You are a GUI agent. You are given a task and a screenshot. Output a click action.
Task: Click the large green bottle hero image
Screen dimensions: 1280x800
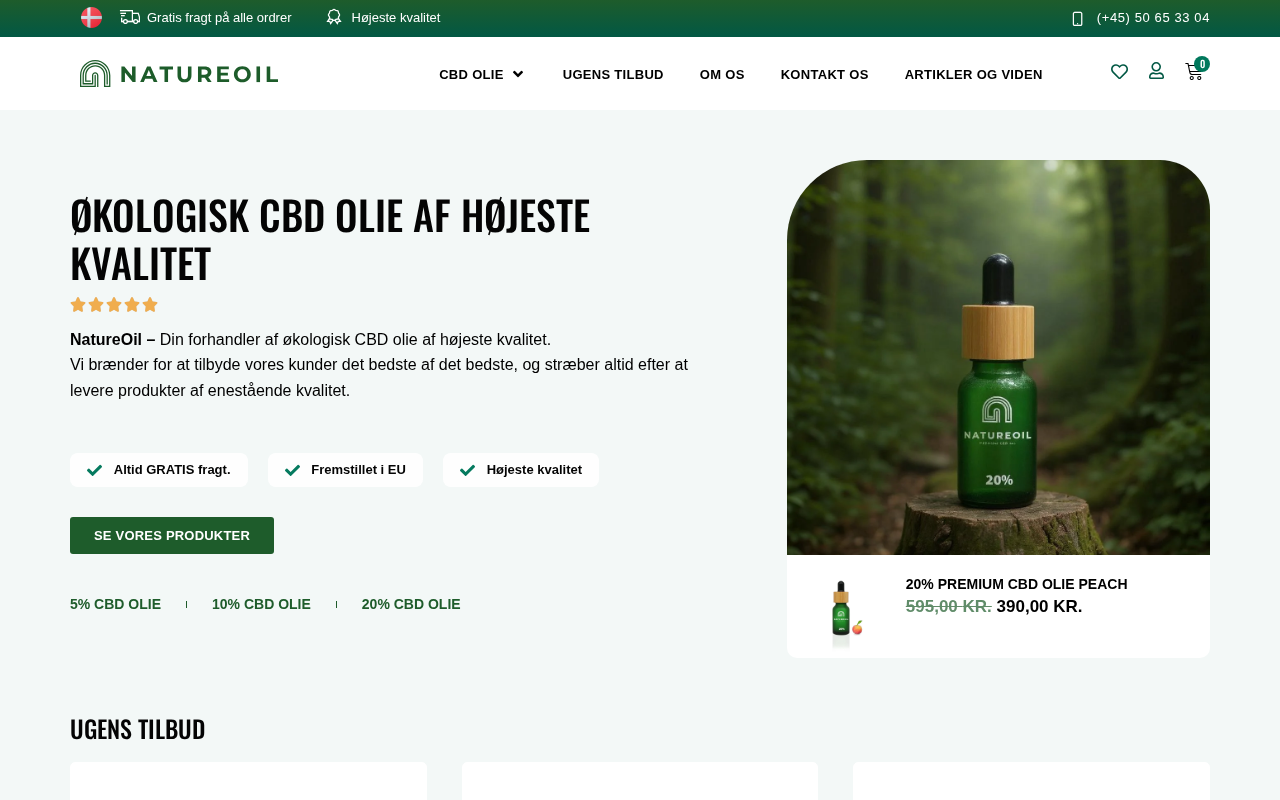(998, 357)
